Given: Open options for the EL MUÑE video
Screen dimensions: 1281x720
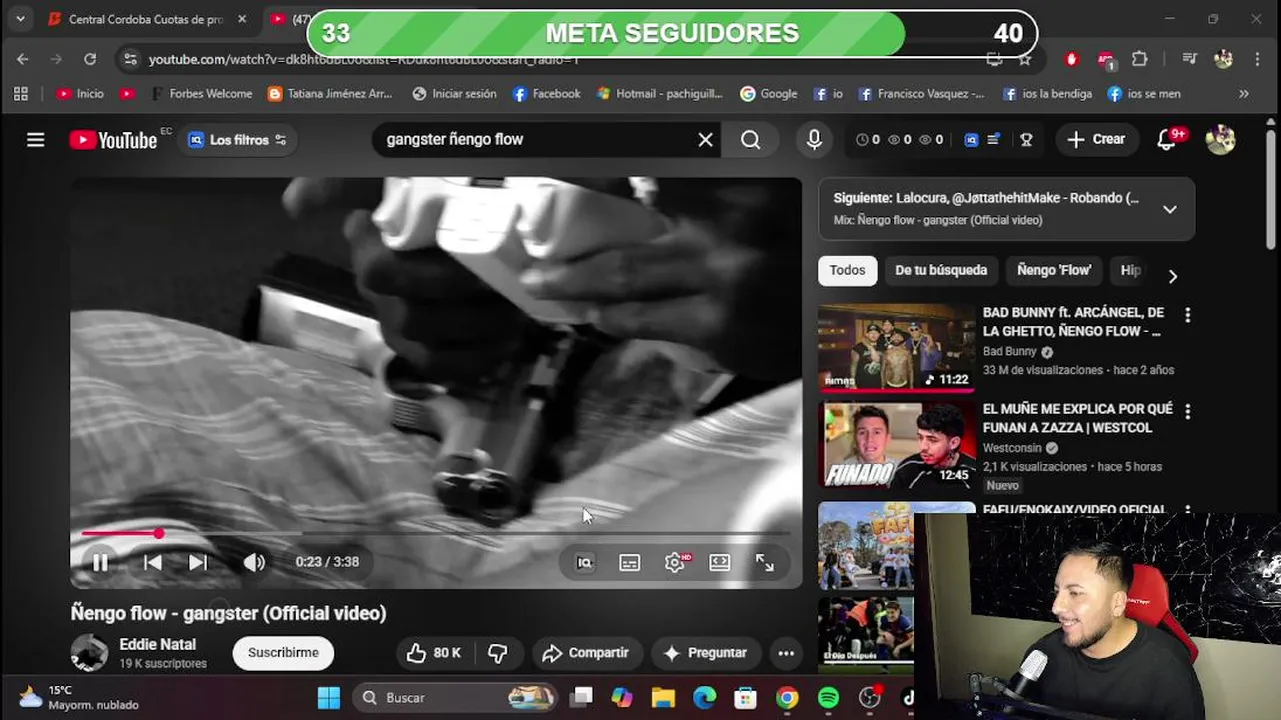Looking at the screenshot, I should tap(1187, 412).
